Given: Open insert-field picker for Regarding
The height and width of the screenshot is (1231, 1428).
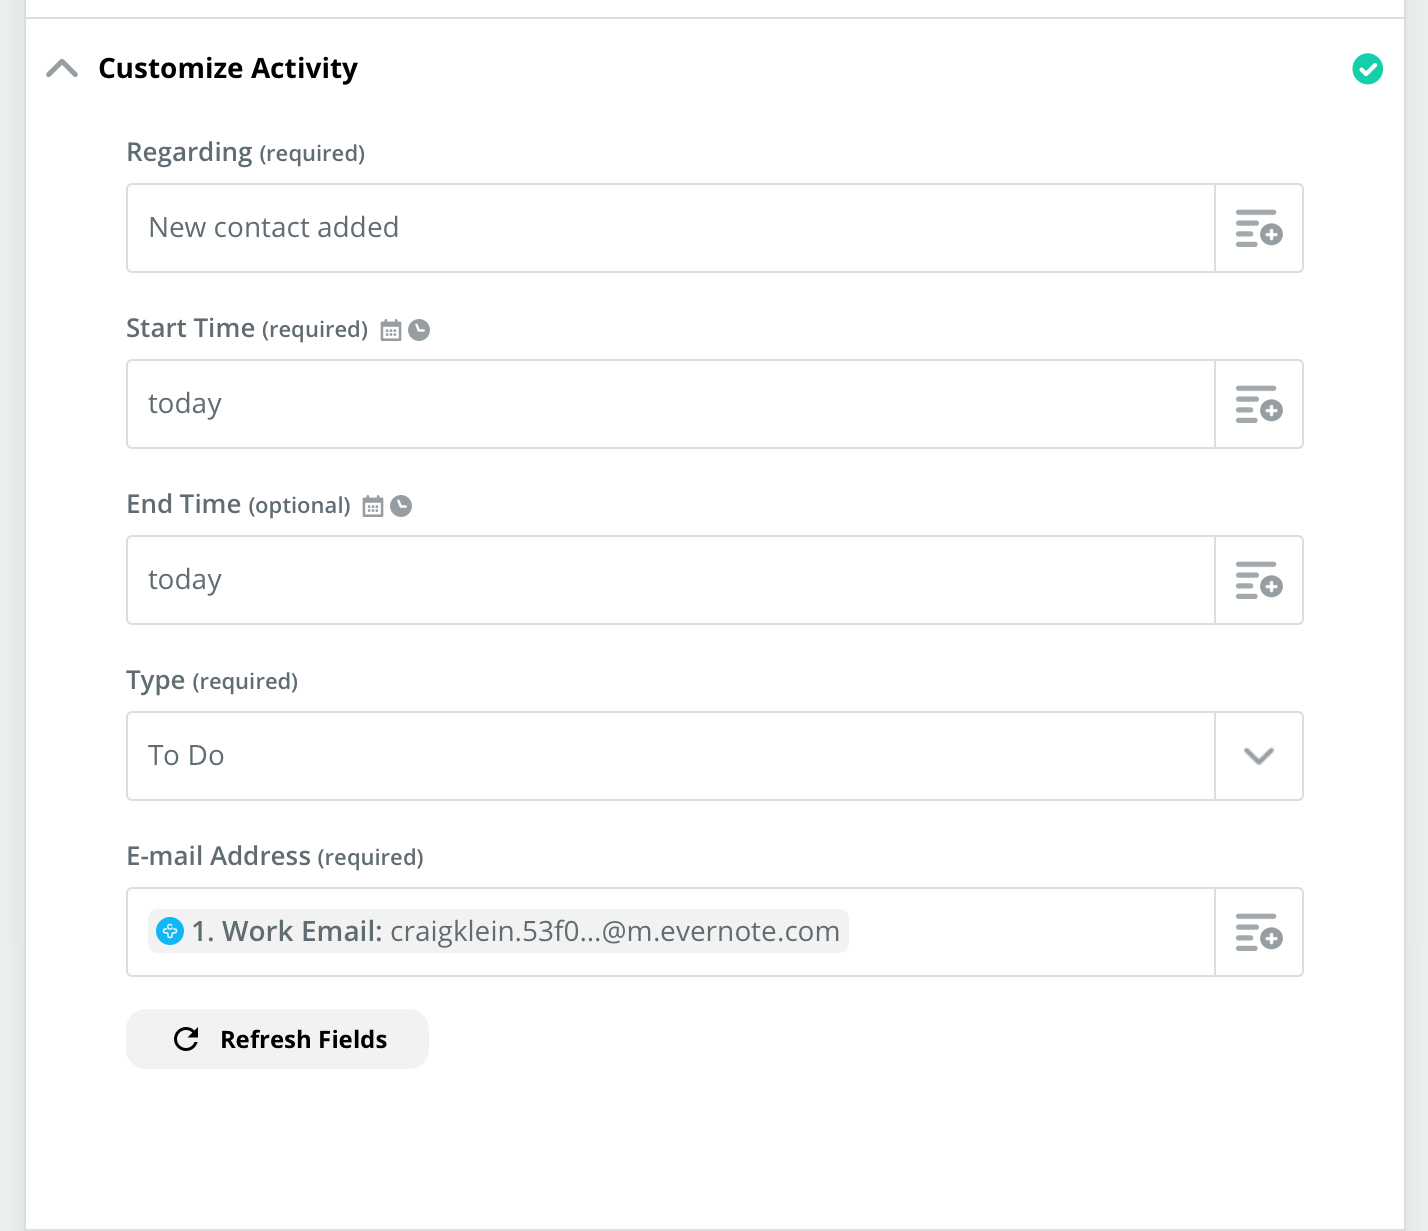Looking at the screenshot, I should [1258, 228].
